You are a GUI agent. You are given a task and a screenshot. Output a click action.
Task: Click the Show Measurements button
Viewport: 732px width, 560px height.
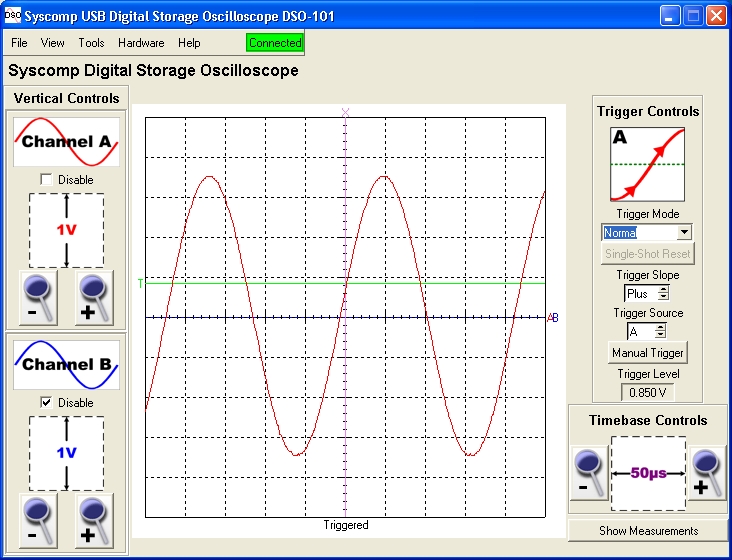click(x=648, y=530)
